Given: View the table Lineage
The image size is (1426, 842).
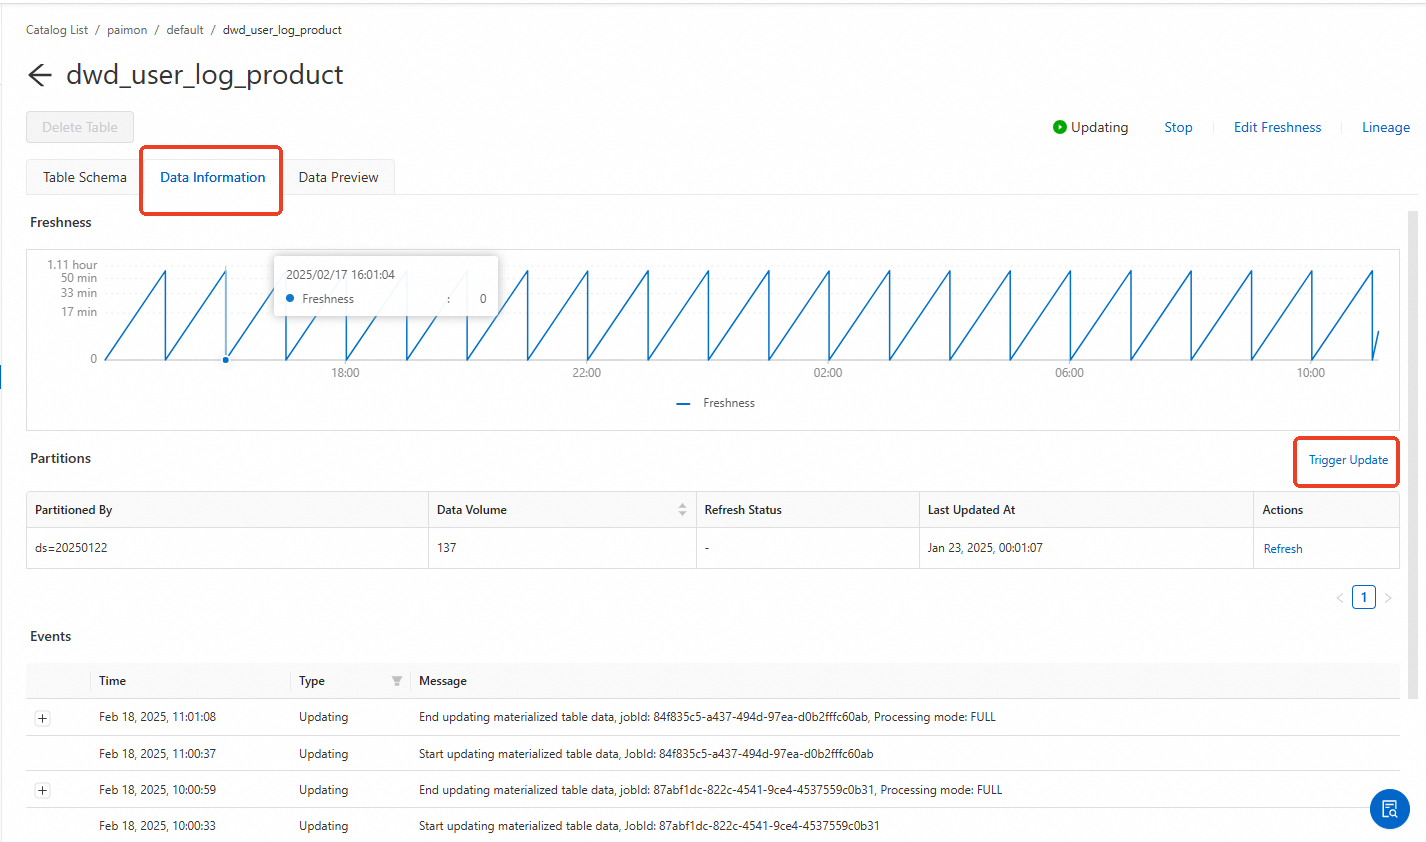Looking at the screenshot, I should pyautogui.click(x=1385, y=127).
